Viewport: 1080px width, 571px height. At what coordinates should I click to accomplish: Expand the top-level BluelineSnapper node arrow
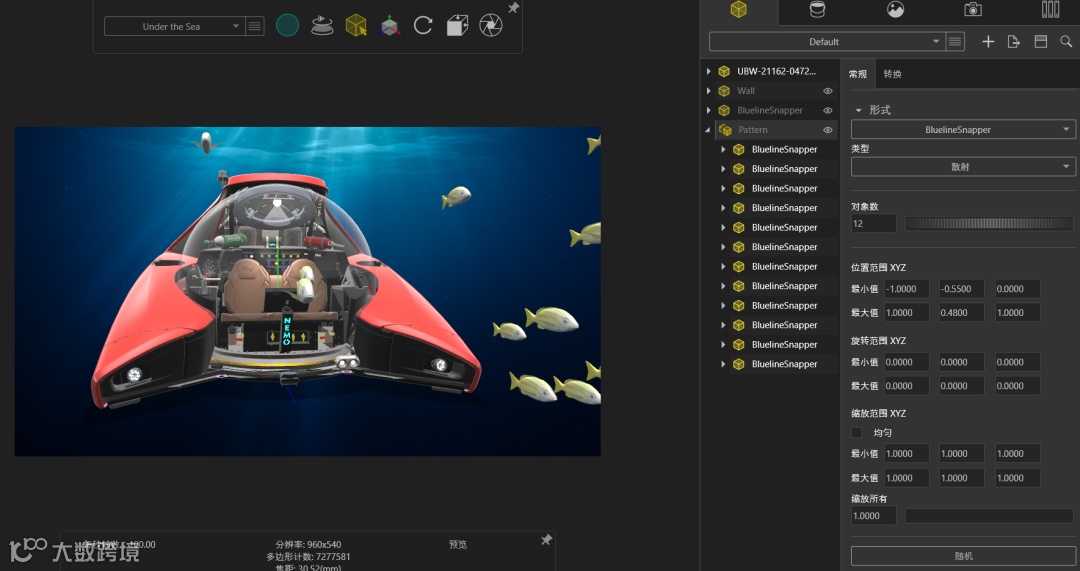click(x=708, y=110)
